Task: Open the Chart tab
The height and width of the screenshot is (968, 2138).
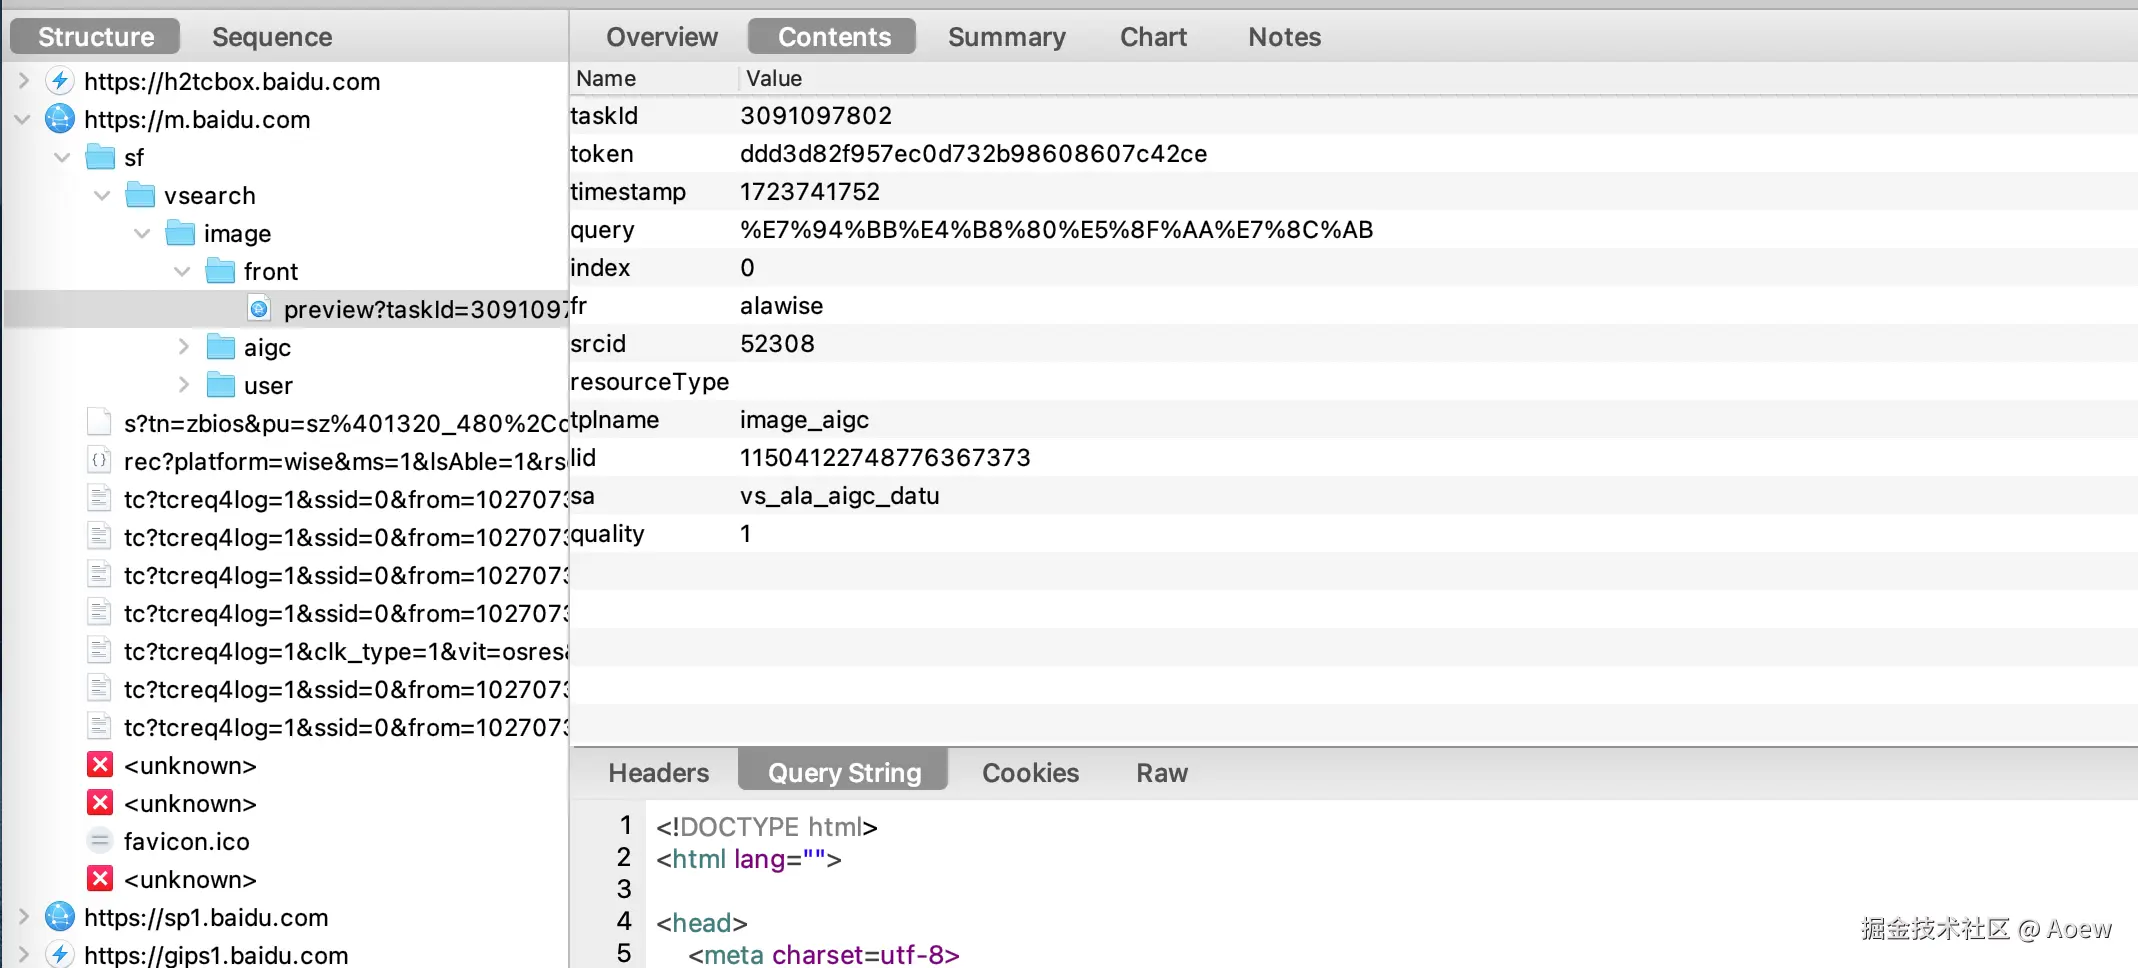Action: coord(1153,37)
